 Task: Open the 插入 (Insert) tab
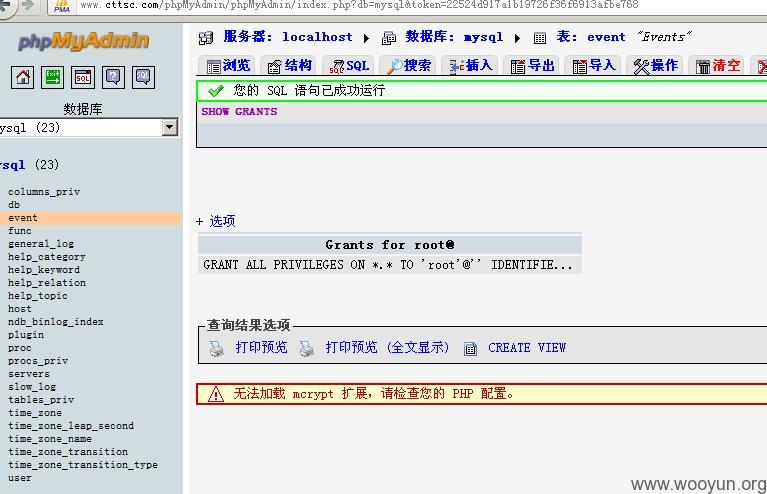click(471, 66)
